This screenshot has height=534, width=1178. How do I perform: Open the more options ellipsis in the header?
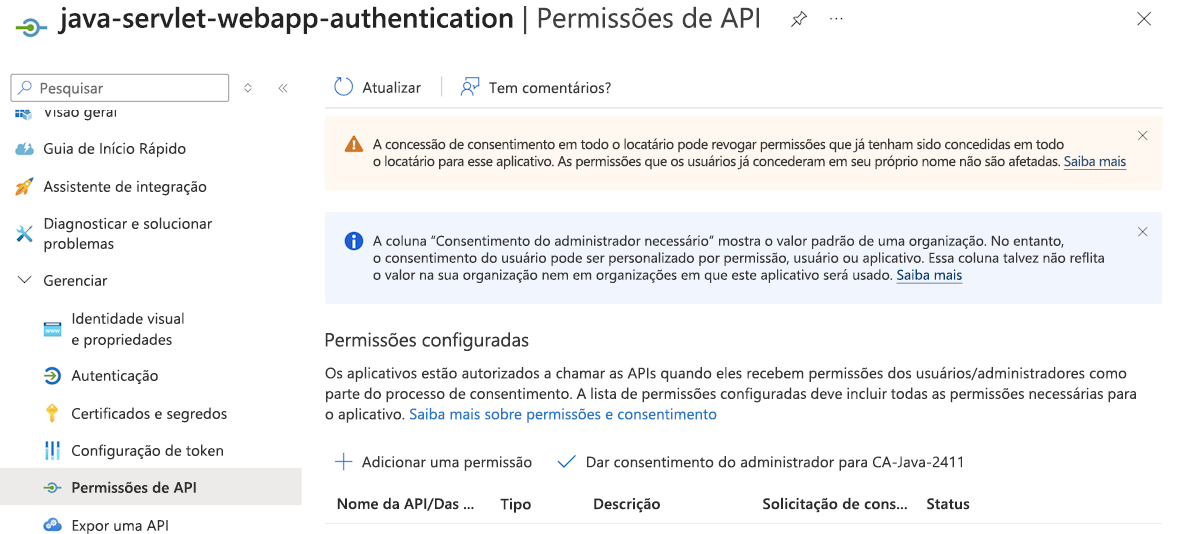(836, 19)
